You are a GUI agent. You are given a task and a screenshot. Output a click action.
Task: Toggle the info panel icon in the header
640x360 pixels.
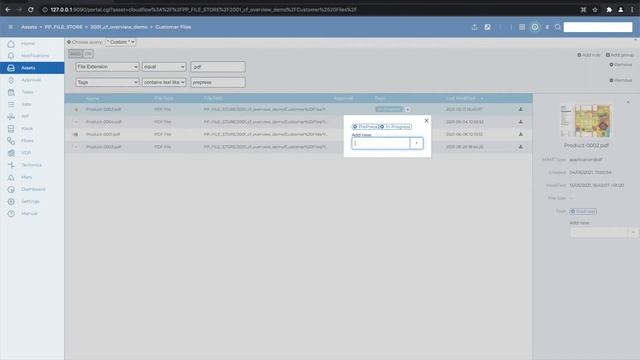pyautogui.click(x=535, y=27)
